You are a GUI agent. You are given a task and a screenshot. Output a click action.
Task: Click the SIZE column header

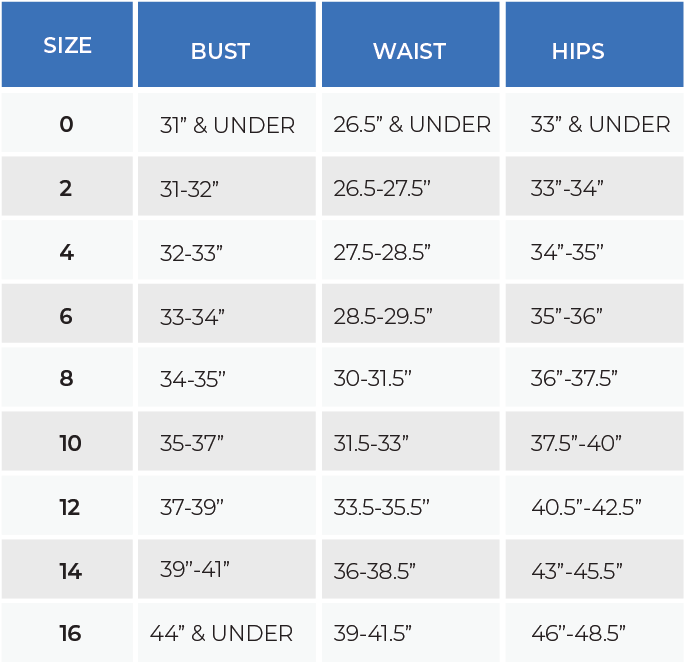[x=67, y=46]
